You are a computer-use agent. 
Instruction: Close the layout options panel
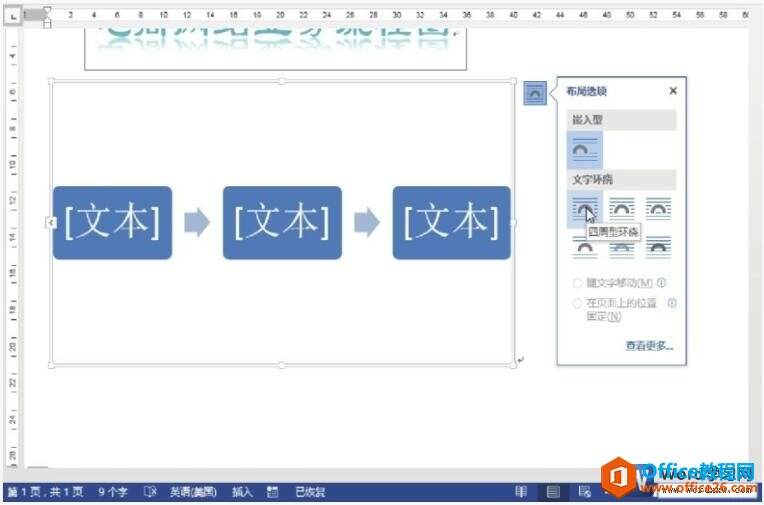click(x=673, y=91)
